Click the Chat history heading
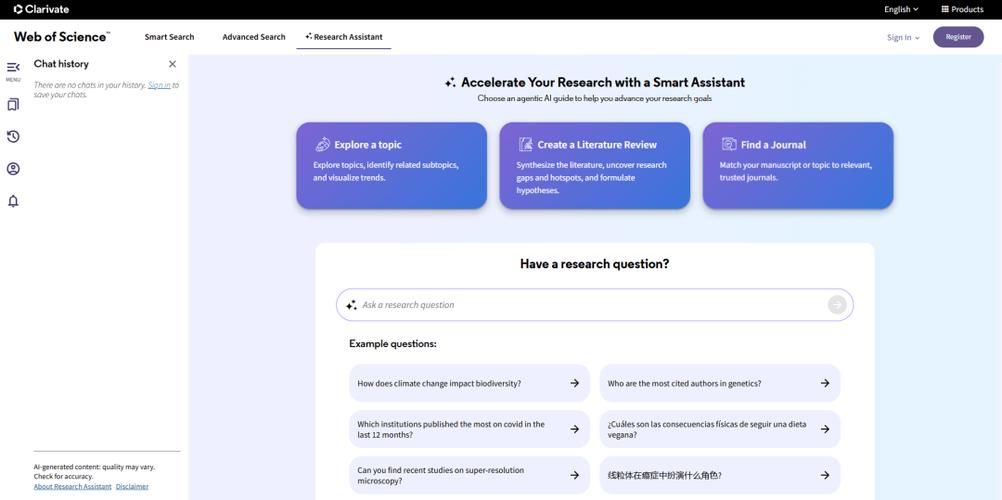Viewport: 1002px width, 500px height. [x=61, y=64]
